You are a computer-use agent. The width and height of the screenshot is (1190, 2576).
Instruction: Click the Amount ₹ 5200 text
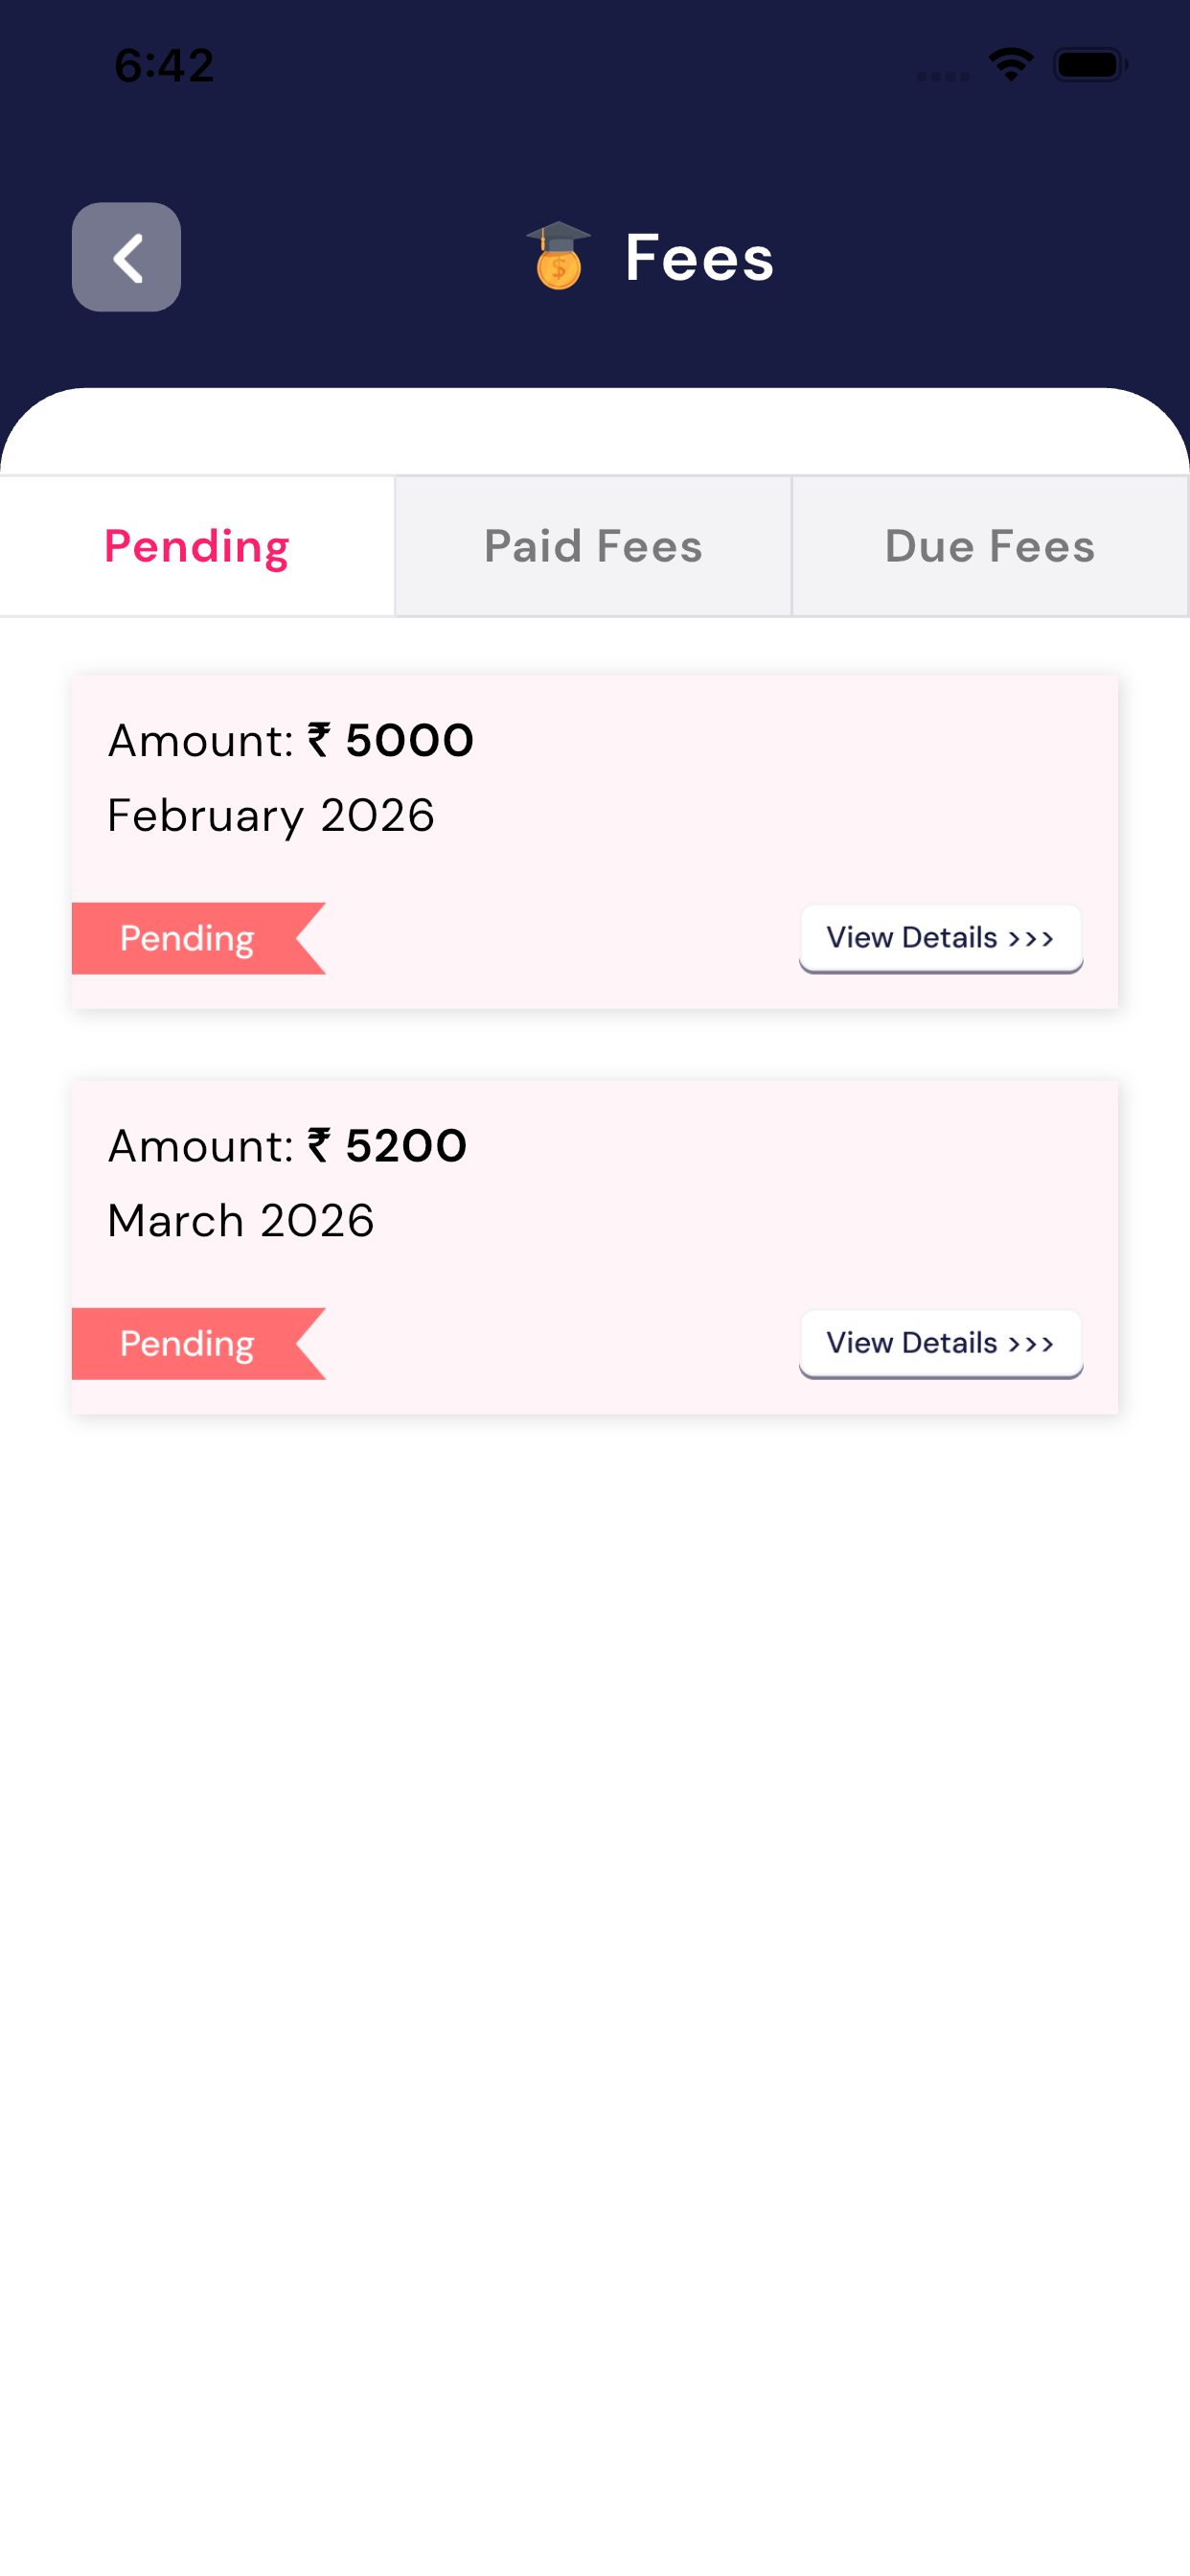[x=287, y=1145]
